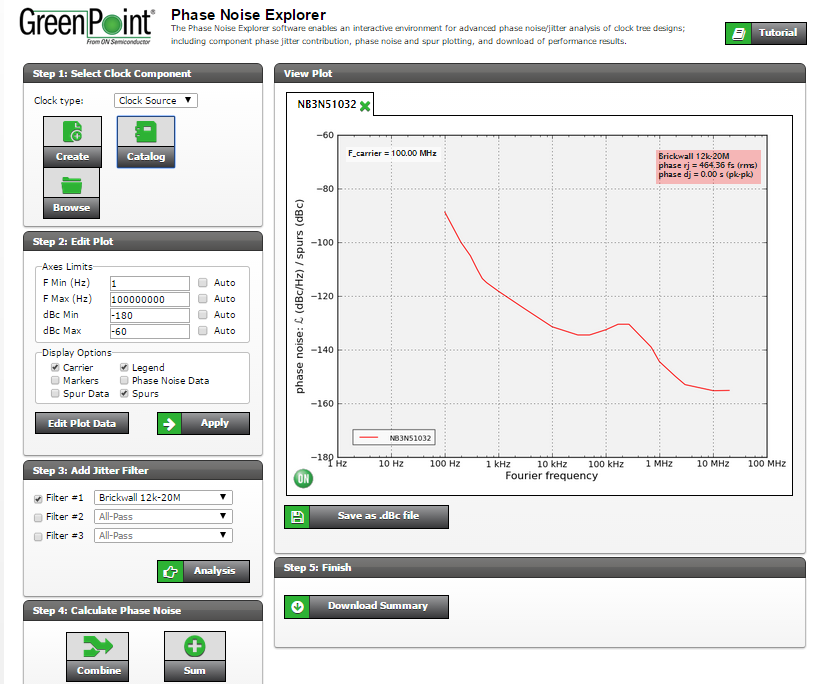This screenshot has height=684, width=817.
Task: Select the Create clock component icon
Action: click(71, 131)
